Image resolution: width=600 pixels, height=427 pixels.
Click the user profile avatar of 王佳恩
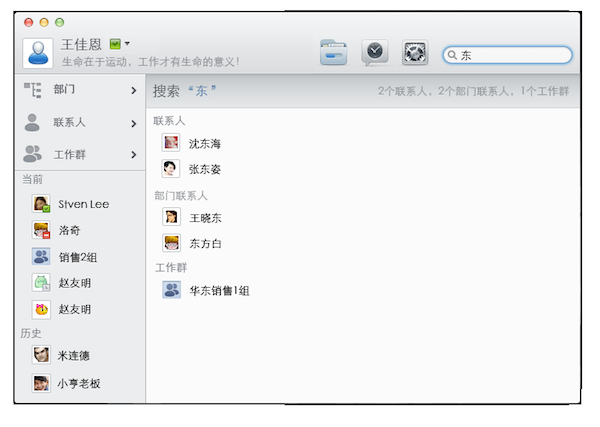[x=38, y=52]
